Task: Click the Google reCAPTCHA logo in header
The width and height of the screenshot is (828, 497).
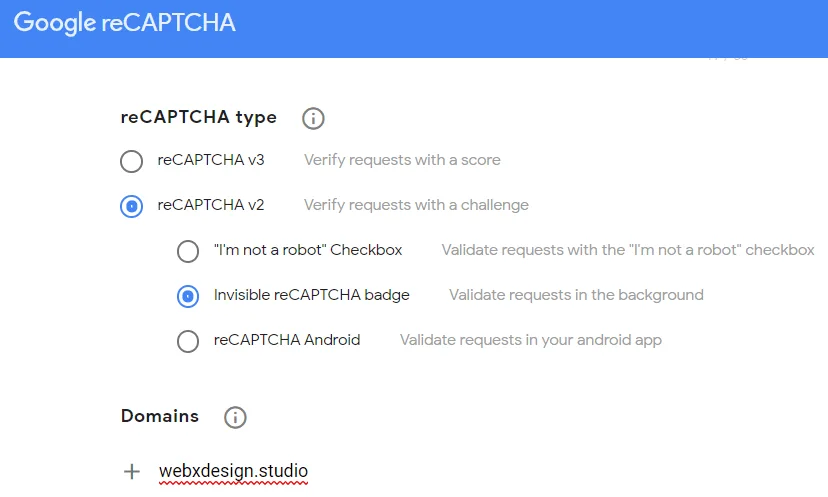Action: [x=125, y=23]
